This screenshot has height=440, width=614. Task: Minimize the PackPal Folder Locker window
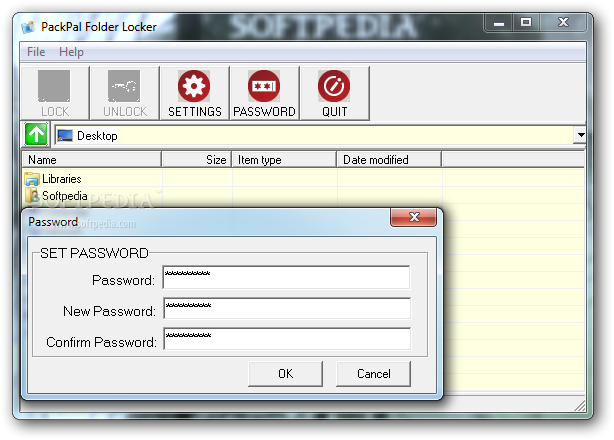(499, 23)
